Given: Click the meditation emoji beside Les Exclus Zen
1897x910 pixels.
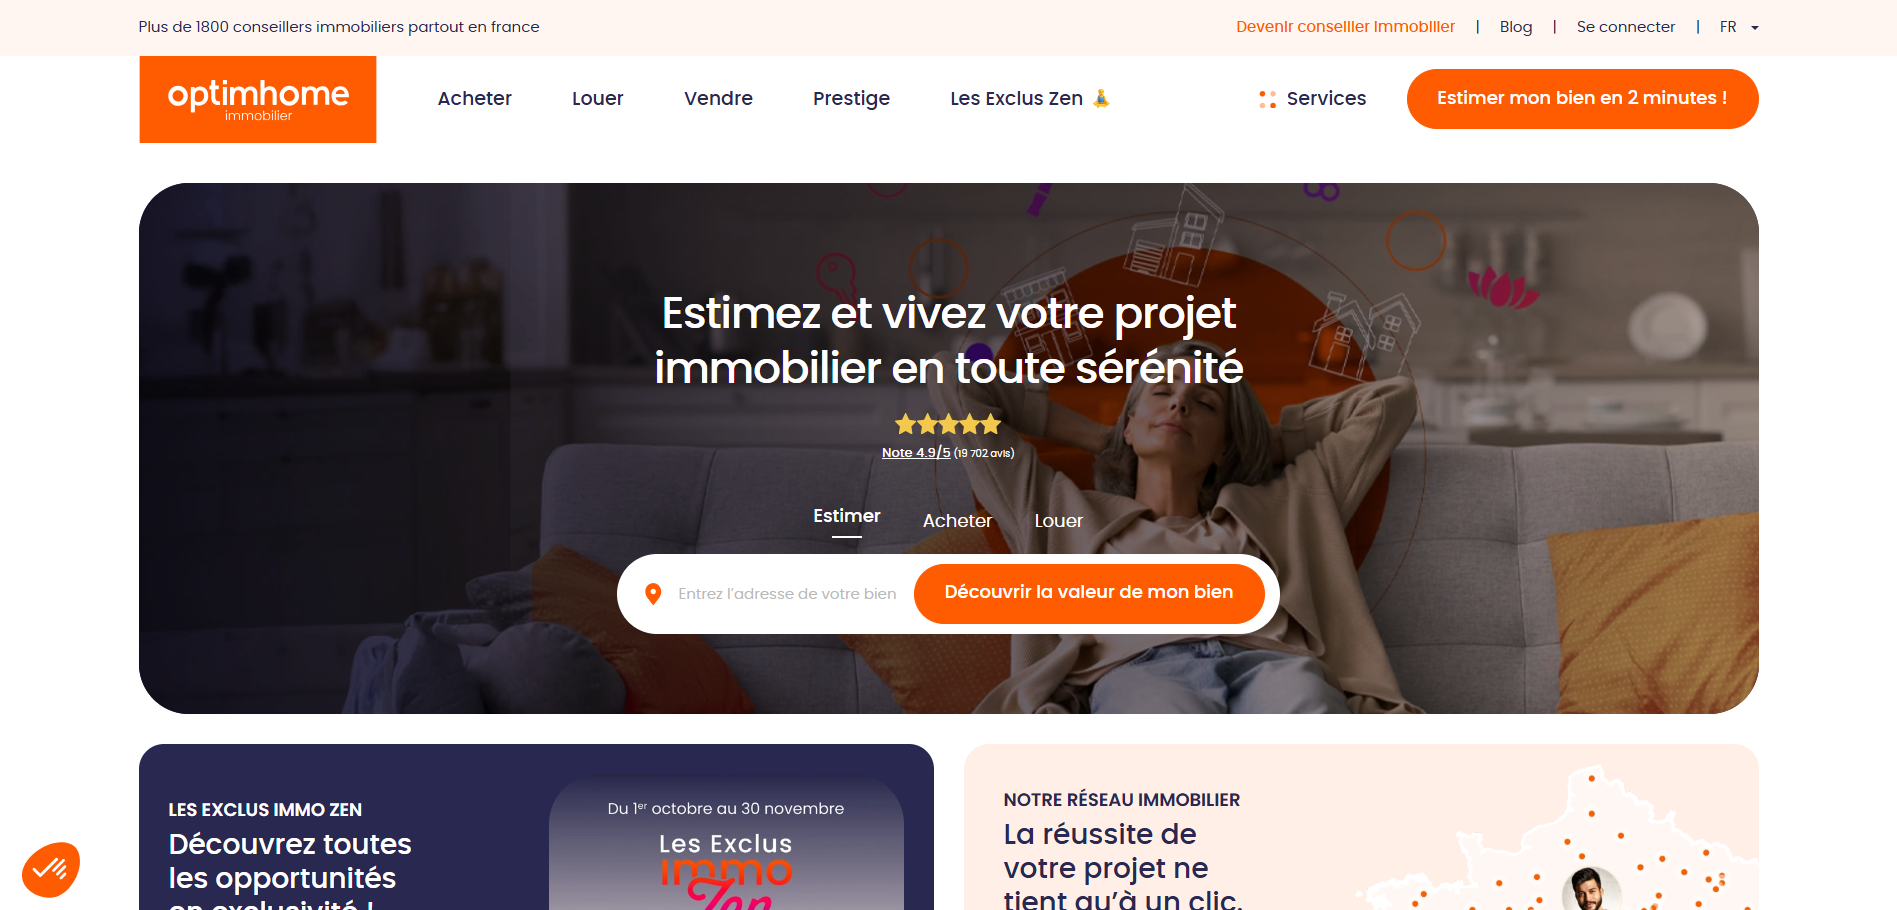Looking at the screenshot, I should click(x=1101, y=98).
